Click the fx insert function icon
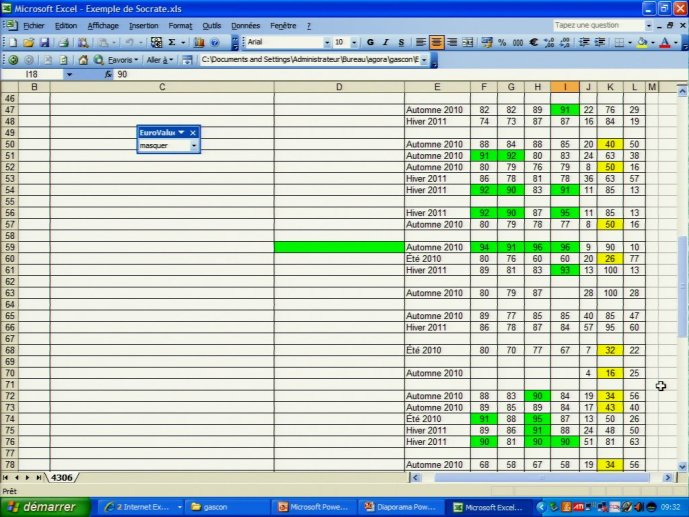The width and height of the screenshot is (689, 517). pos(108,74)
